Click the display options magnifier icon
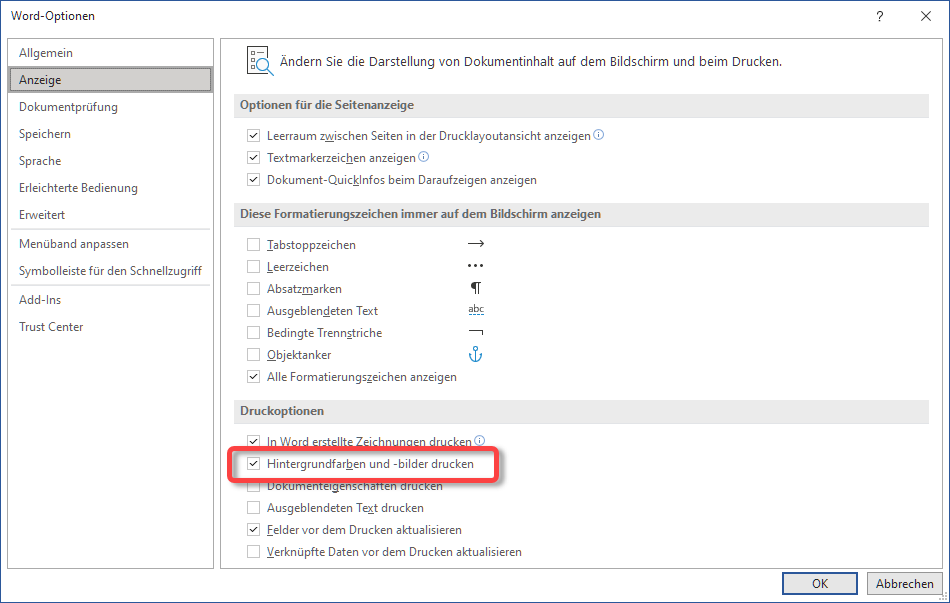The height and width of the screenshot is (603, 950). [260, 61]
